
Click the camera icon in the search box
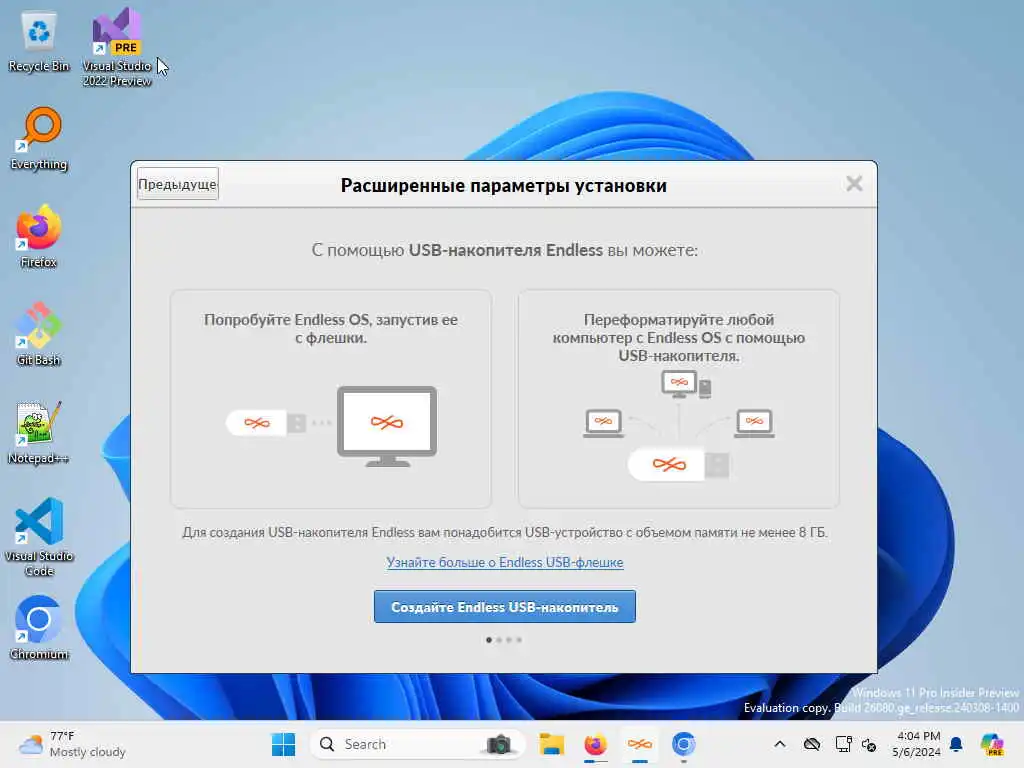tap(498, 744)
